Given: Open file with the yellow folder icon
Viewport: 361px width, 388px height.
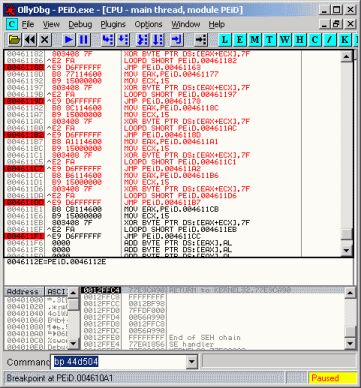Looking at the screenshot, I should click(14, 40).
